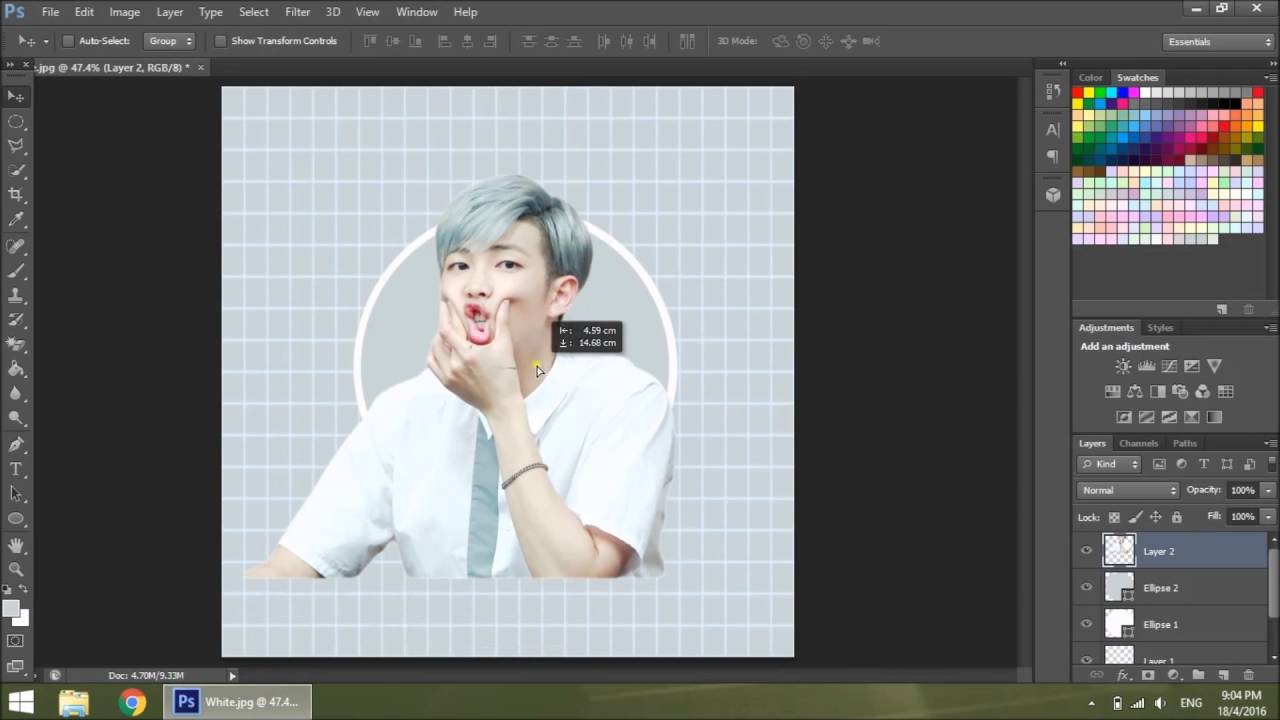Toggle Lock image pixels brush icon
1280x720 pixels.
[x=1135, y=517]
